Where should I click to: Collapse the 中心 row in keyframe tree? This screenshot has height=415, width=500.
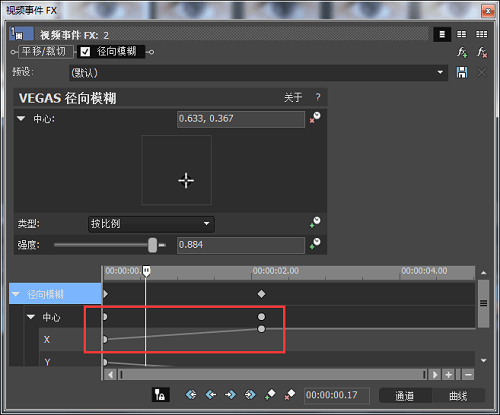(31, 317)
